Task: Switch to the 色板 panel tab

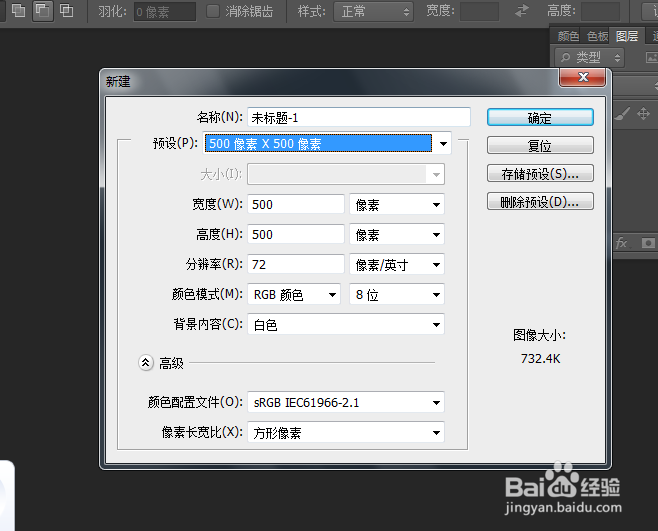Action: pos(598,37)
